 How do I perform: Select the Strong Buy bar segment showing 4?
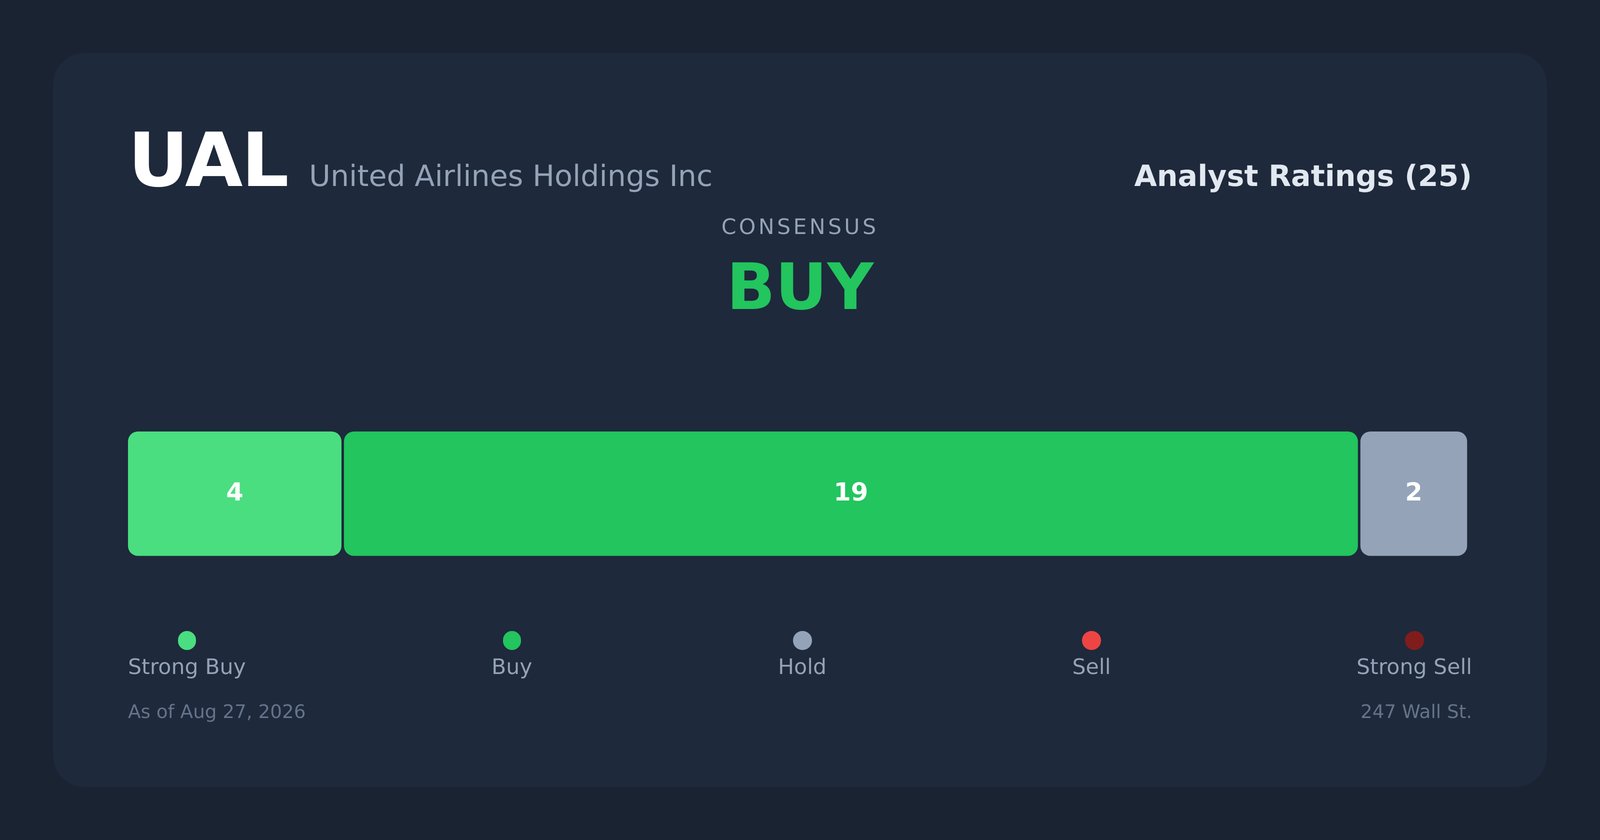[235, 494]
